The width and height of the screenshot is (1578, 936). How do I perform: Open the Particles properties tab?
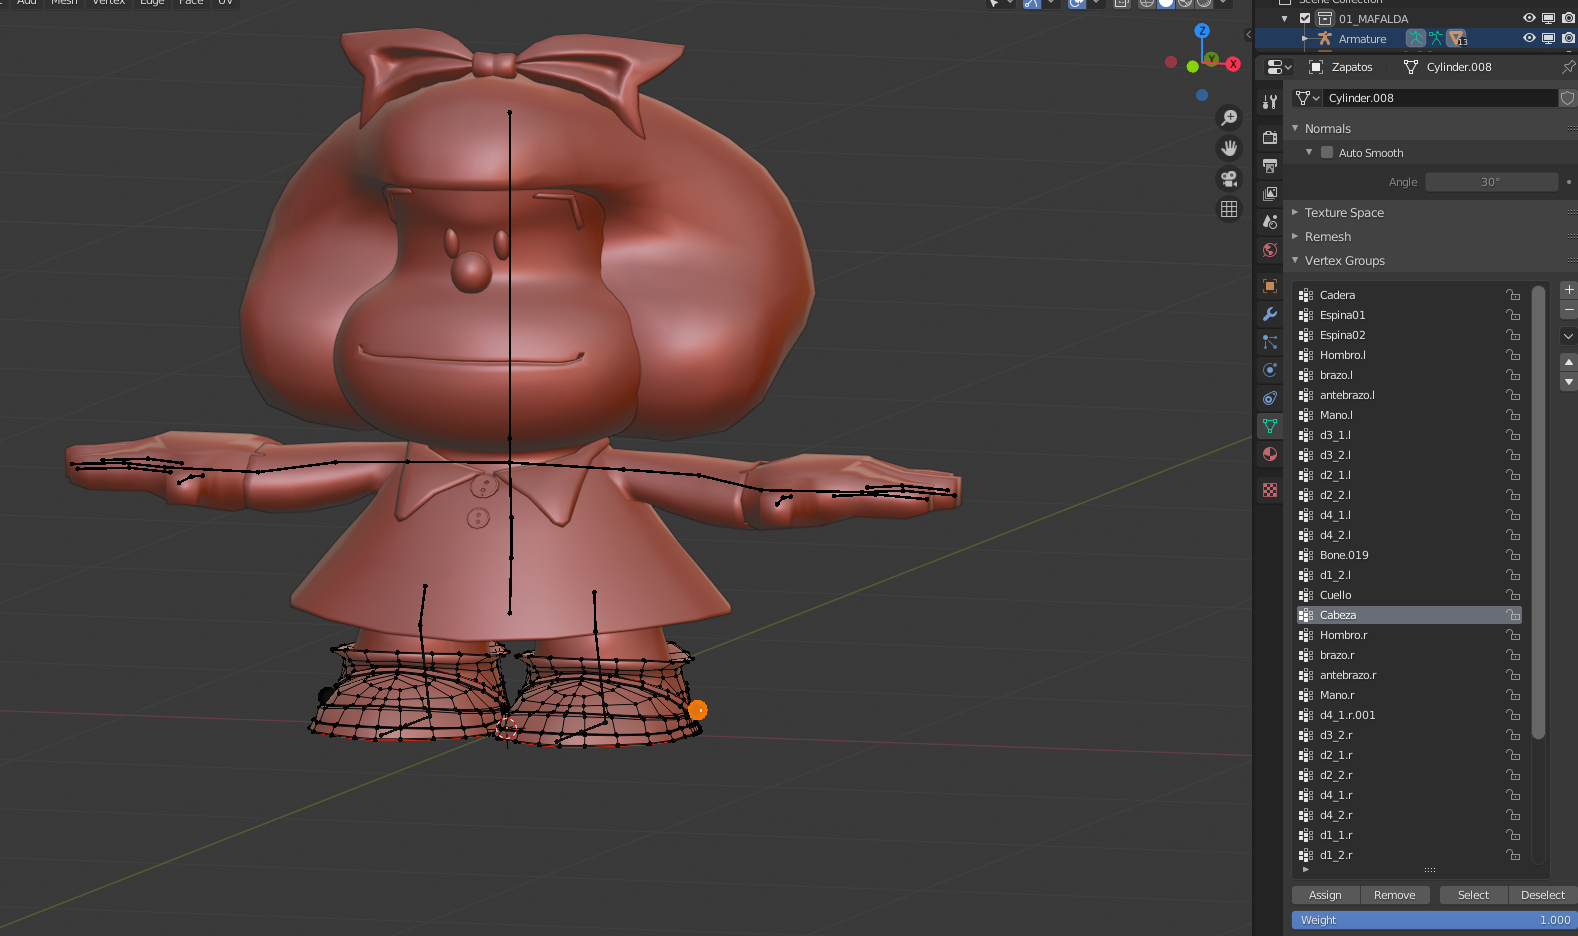(1270, 342)
